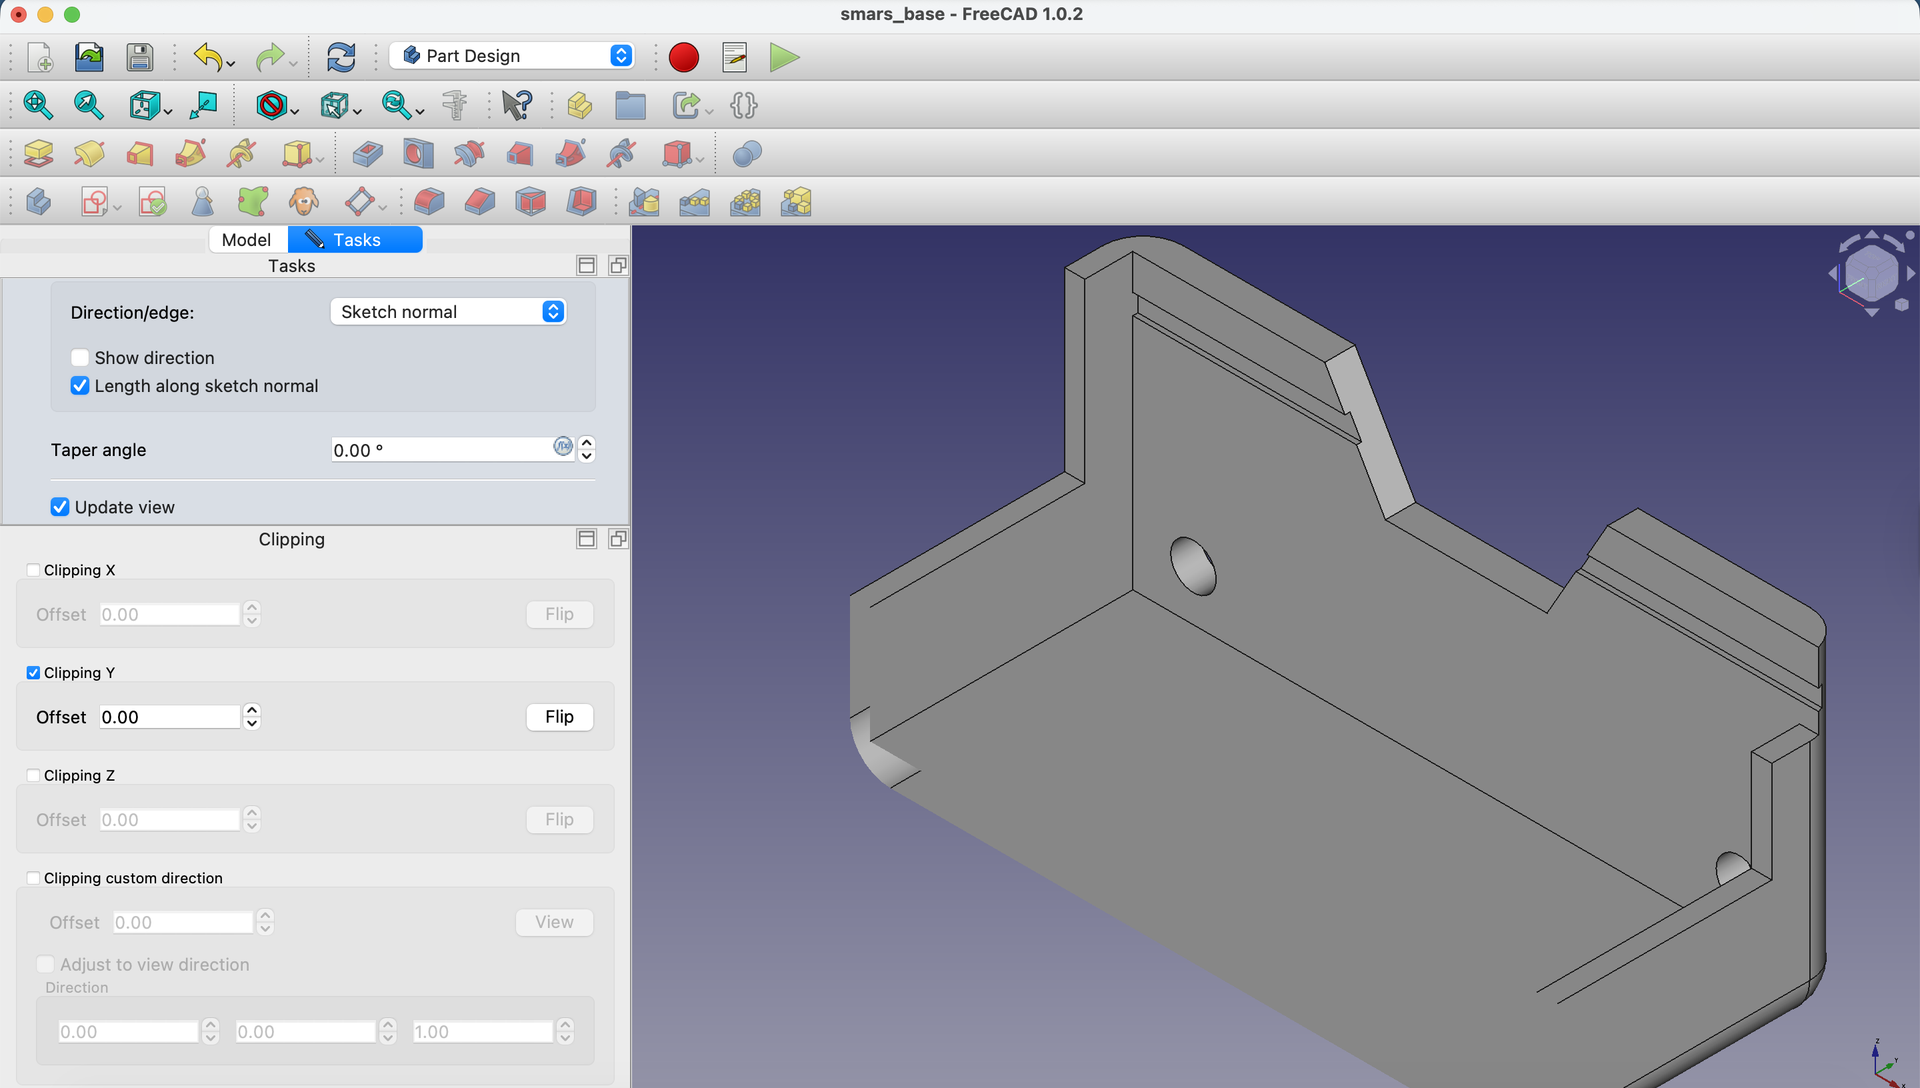Enable the Show direction checkbox

[80, 358]
